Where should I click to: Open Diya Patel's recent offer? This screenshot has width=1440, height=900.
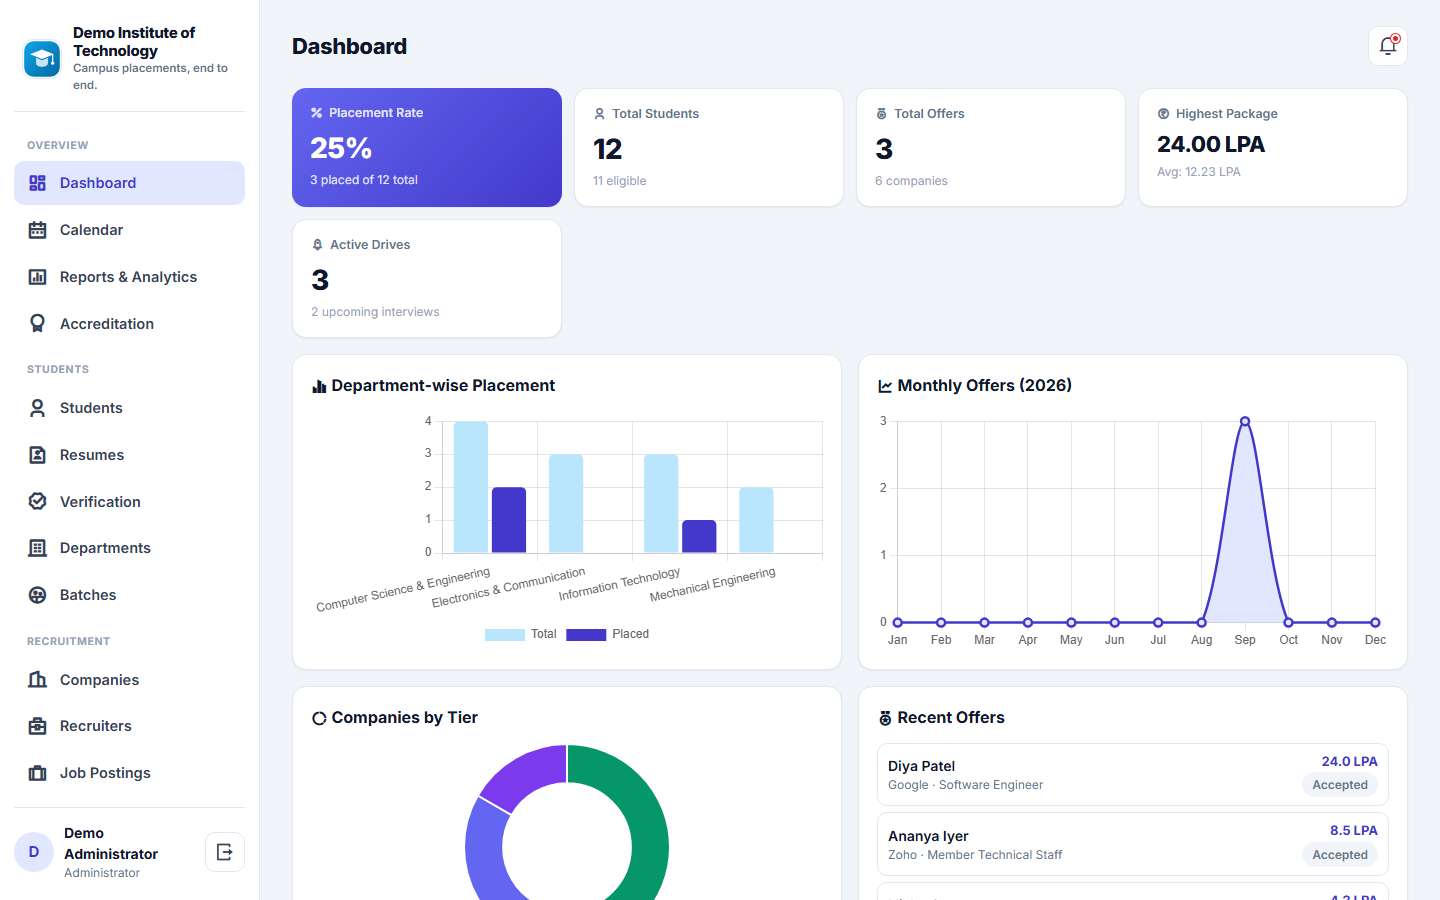tap(1133, 774)
